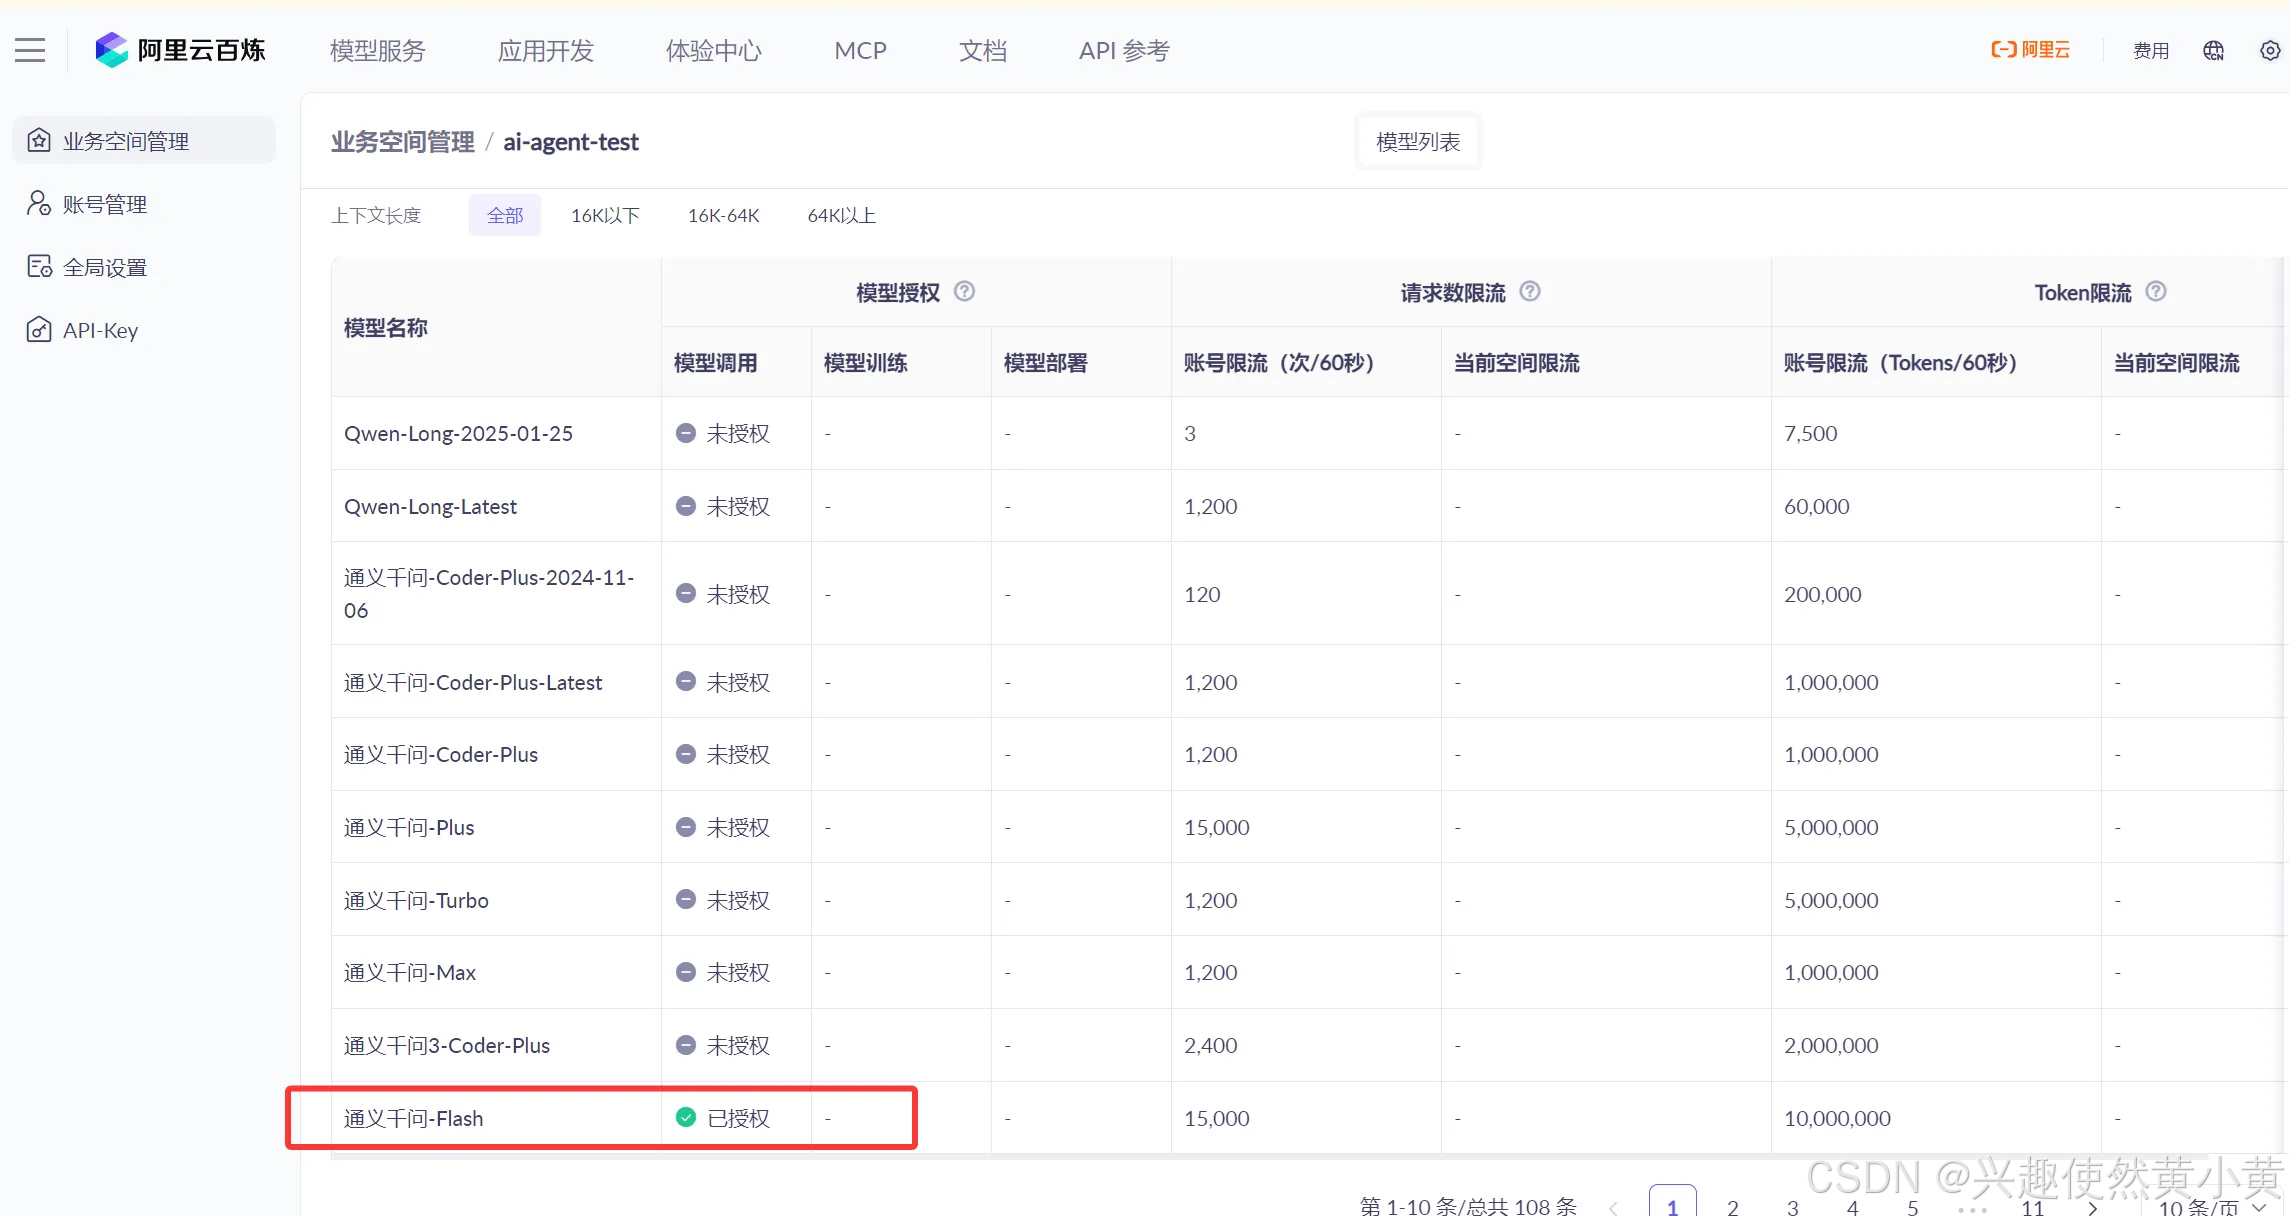
Task: Click the status icon for 通义千问-Coder-Plus-2024-11-06
Action: tap(686, 593)
